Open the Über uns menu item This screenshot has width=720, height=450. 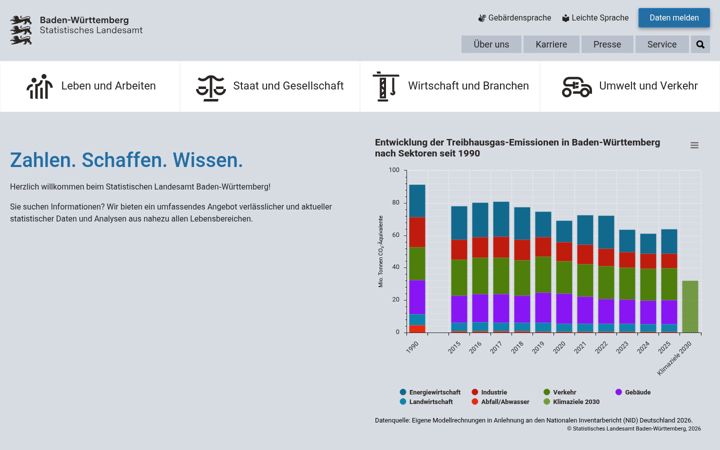click(491, 45)
